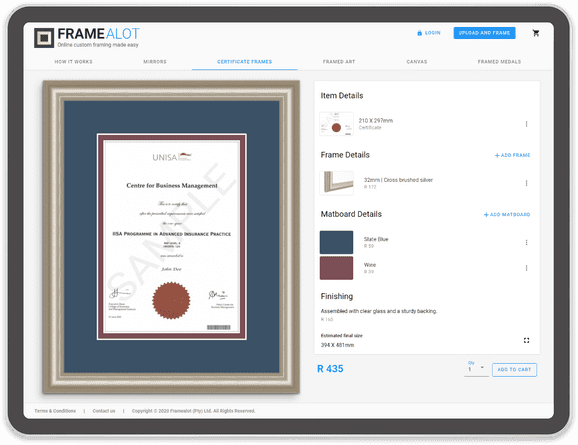Open options menu for 210 X 297mm certificate
This screenshot has width=578, height=445.
(x=526, y=124)
